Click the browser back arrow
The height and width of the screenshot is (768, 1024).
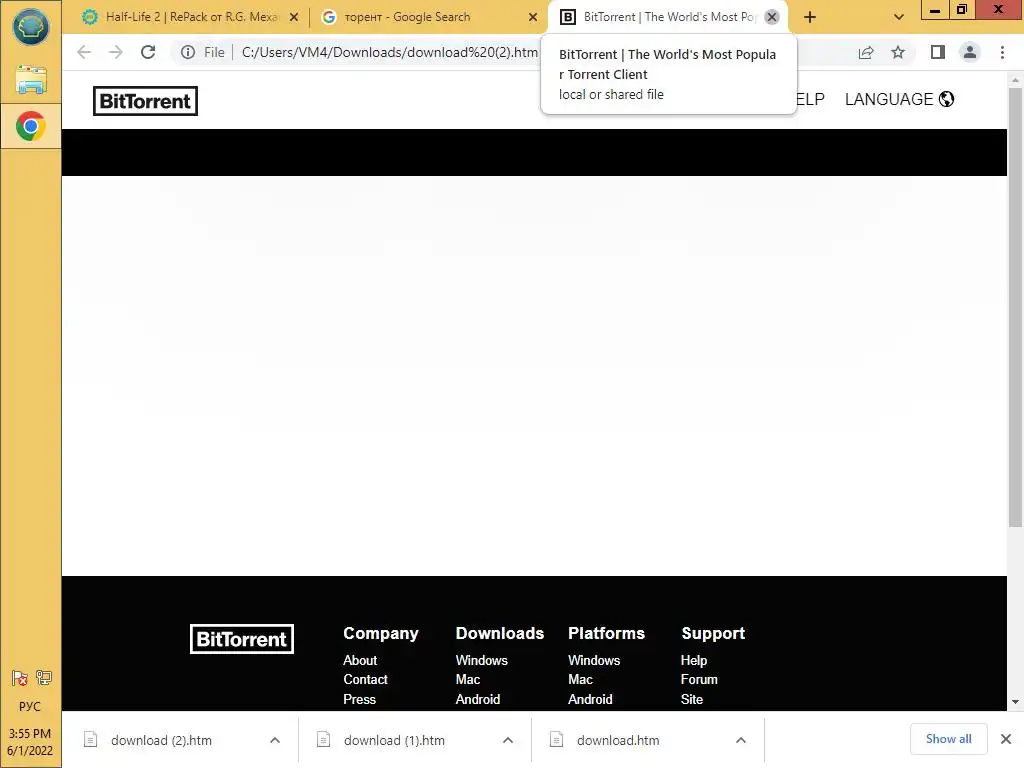click(x=84, y=52)
